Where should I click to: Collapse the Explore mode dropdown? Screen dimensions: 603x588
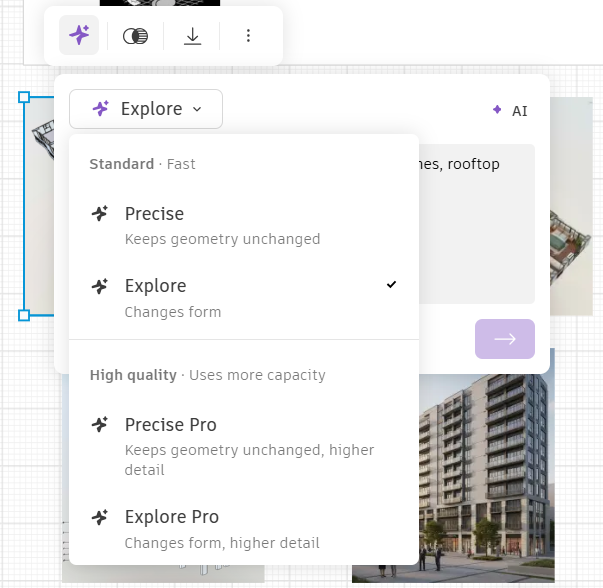146,109
